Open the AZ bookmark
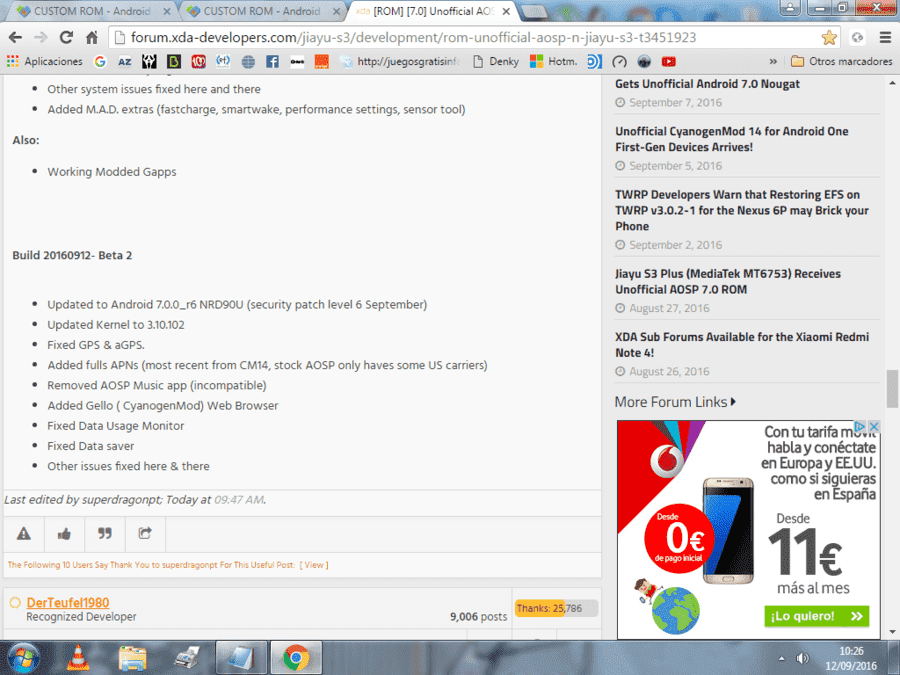Image resolution: width=900 pixels, height=675 pixels. click(125, 61)
